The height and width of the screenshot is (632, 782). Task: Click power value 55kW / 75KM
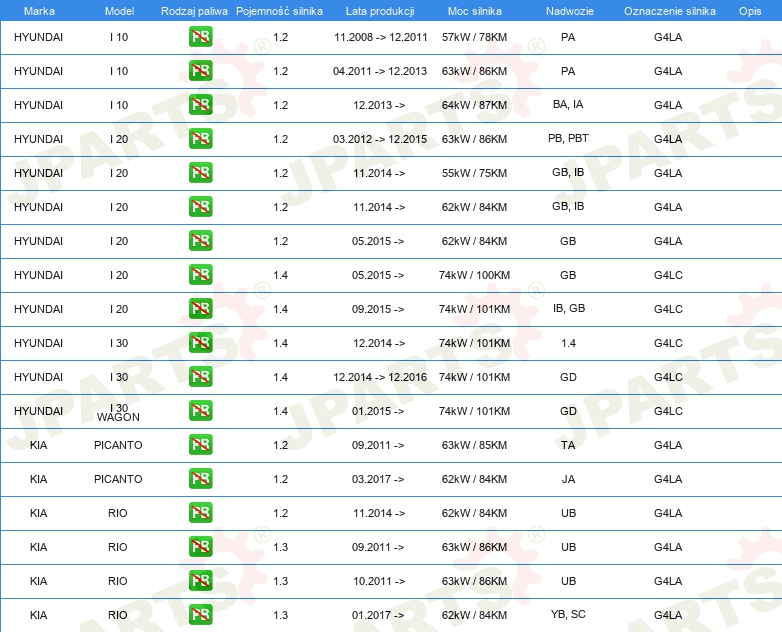474,173
